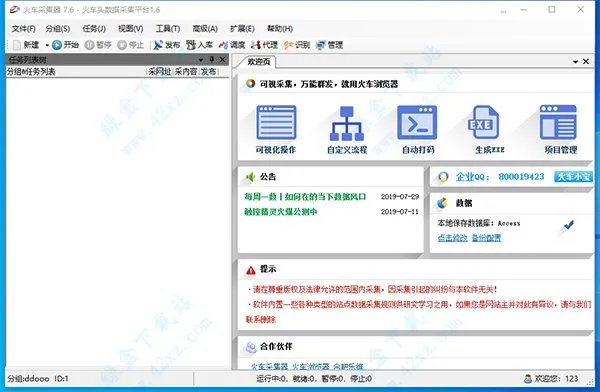Click the 发布 column header in task list

tap(209, 72)
